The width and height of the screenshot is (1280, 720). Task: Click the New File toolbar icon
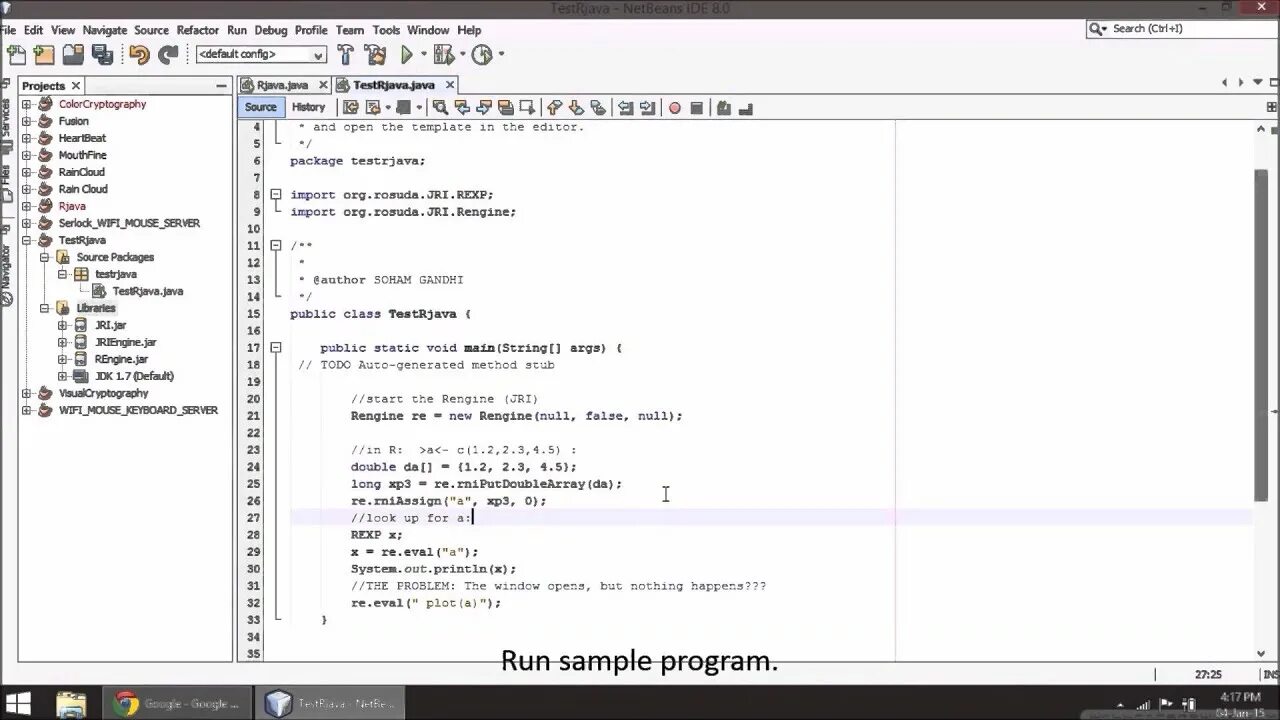click(x=16, y=55)
